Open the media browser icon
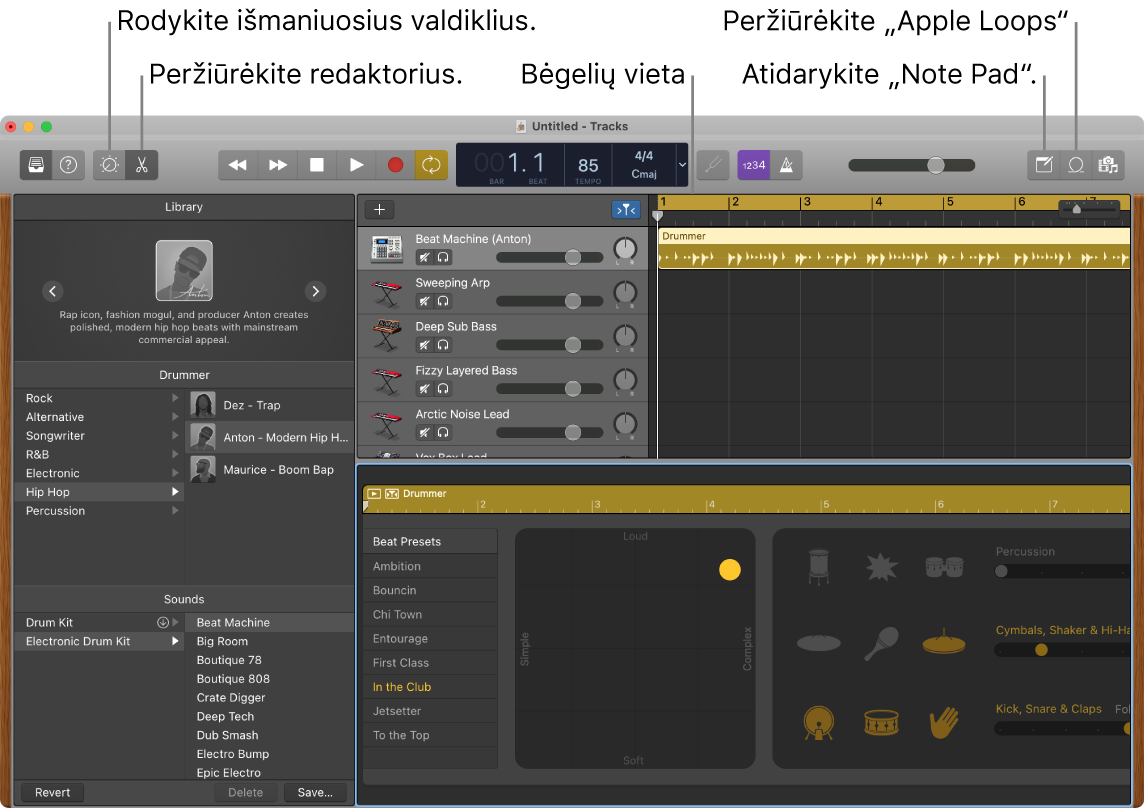 tap(1108, 165)
